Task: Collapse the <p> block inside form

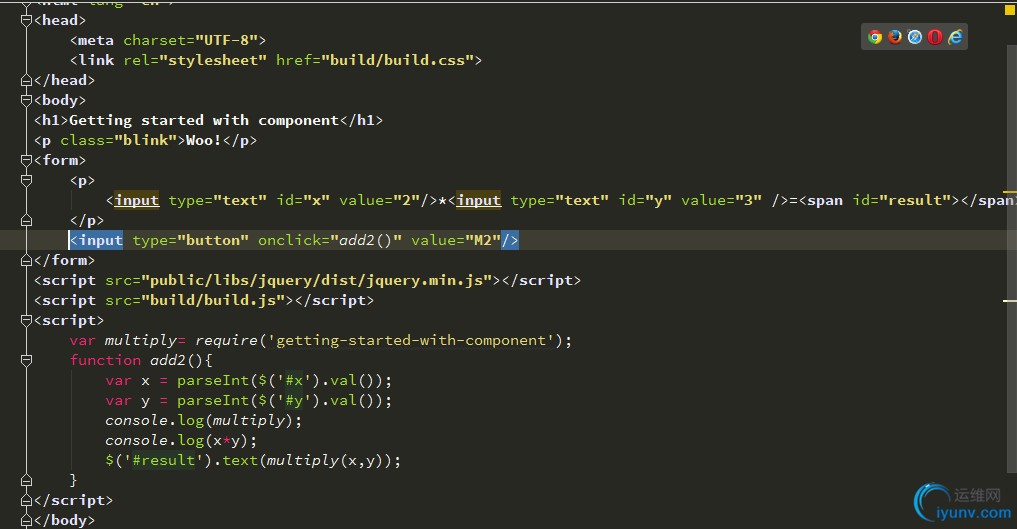Action: tap(27, 180)
